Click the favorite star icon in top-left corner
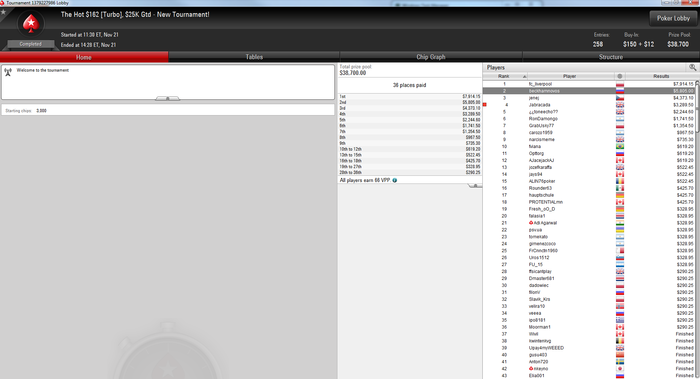700x379 pixels. pos(3,12)
